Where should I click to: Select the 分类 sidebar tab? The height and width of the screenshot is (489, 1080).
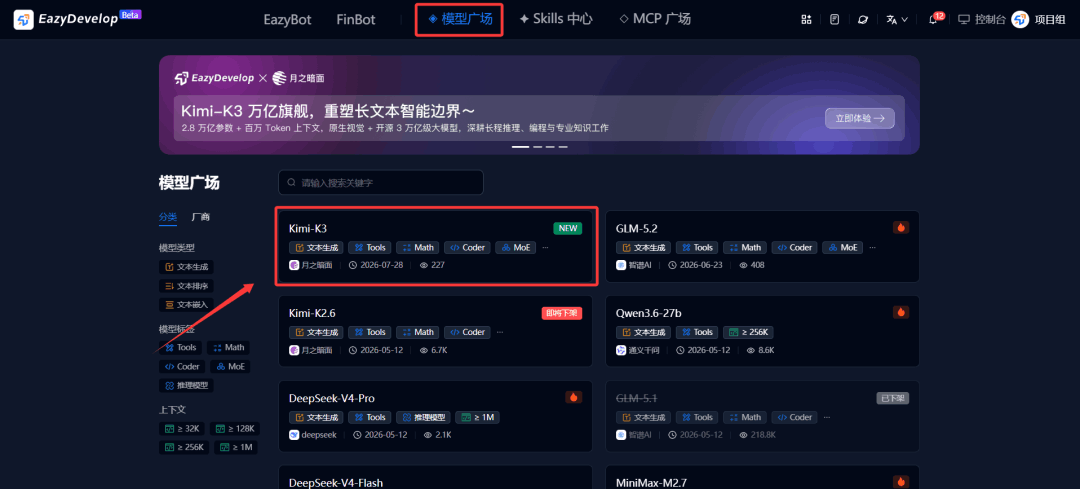[x=167, y=217]
